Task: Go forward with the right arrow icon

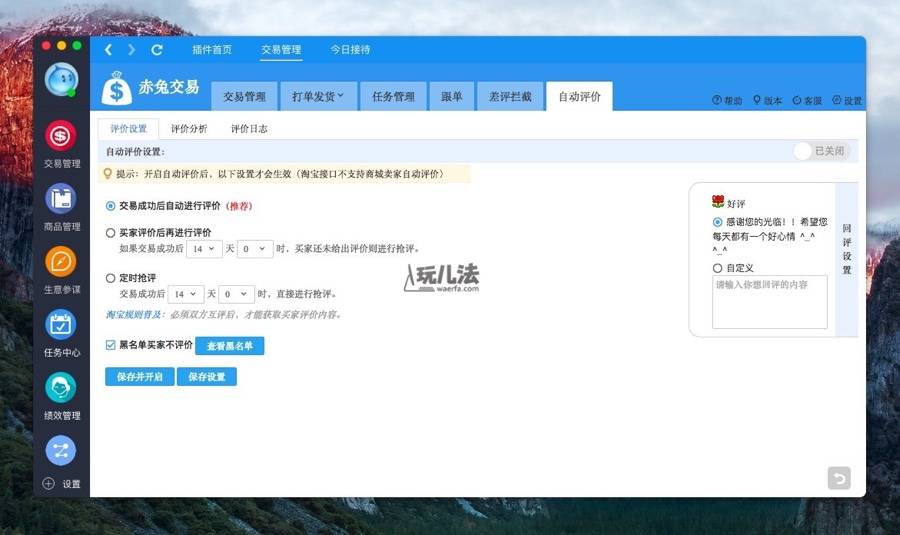Action: pos(131,50)
